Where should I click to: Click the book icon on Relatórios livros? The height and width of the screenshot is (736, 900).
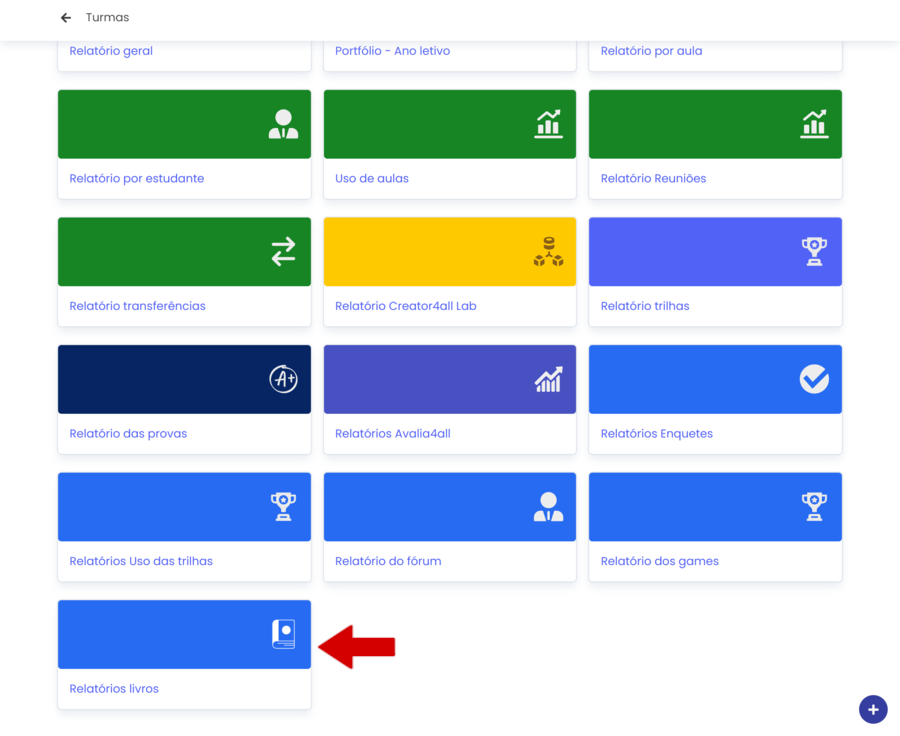coord(283,634)
